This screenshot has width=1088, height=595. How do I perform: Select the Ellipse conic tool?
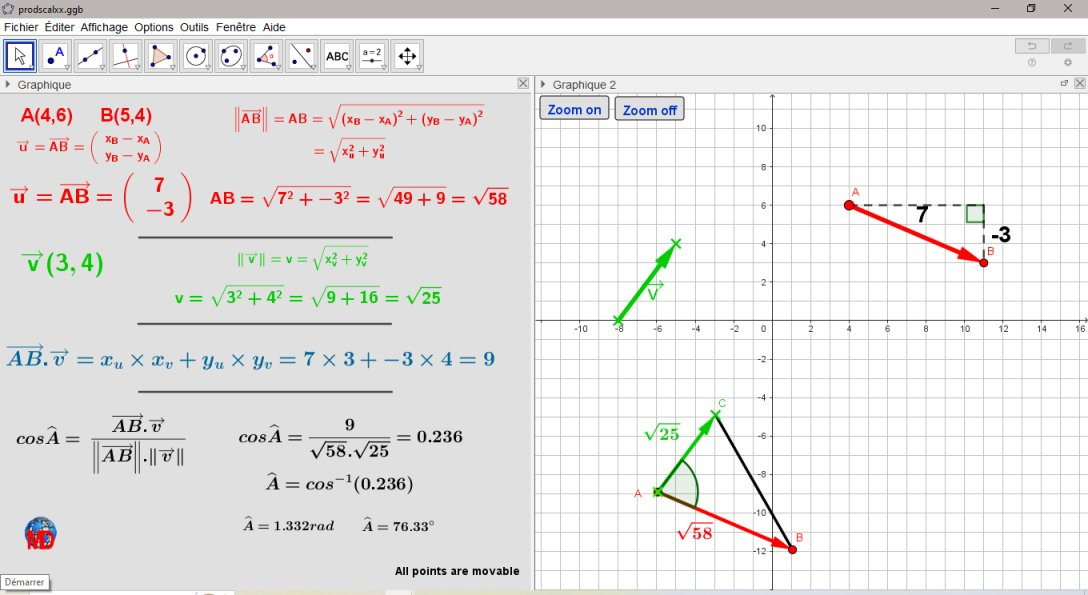(231, 56)
